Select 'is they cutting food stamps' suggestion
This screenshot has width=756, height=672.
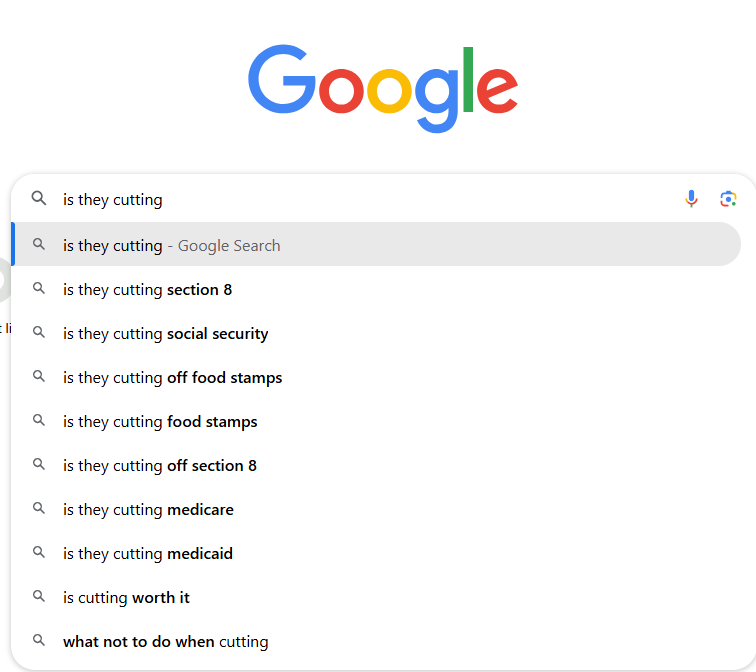[x=160, y=422]
